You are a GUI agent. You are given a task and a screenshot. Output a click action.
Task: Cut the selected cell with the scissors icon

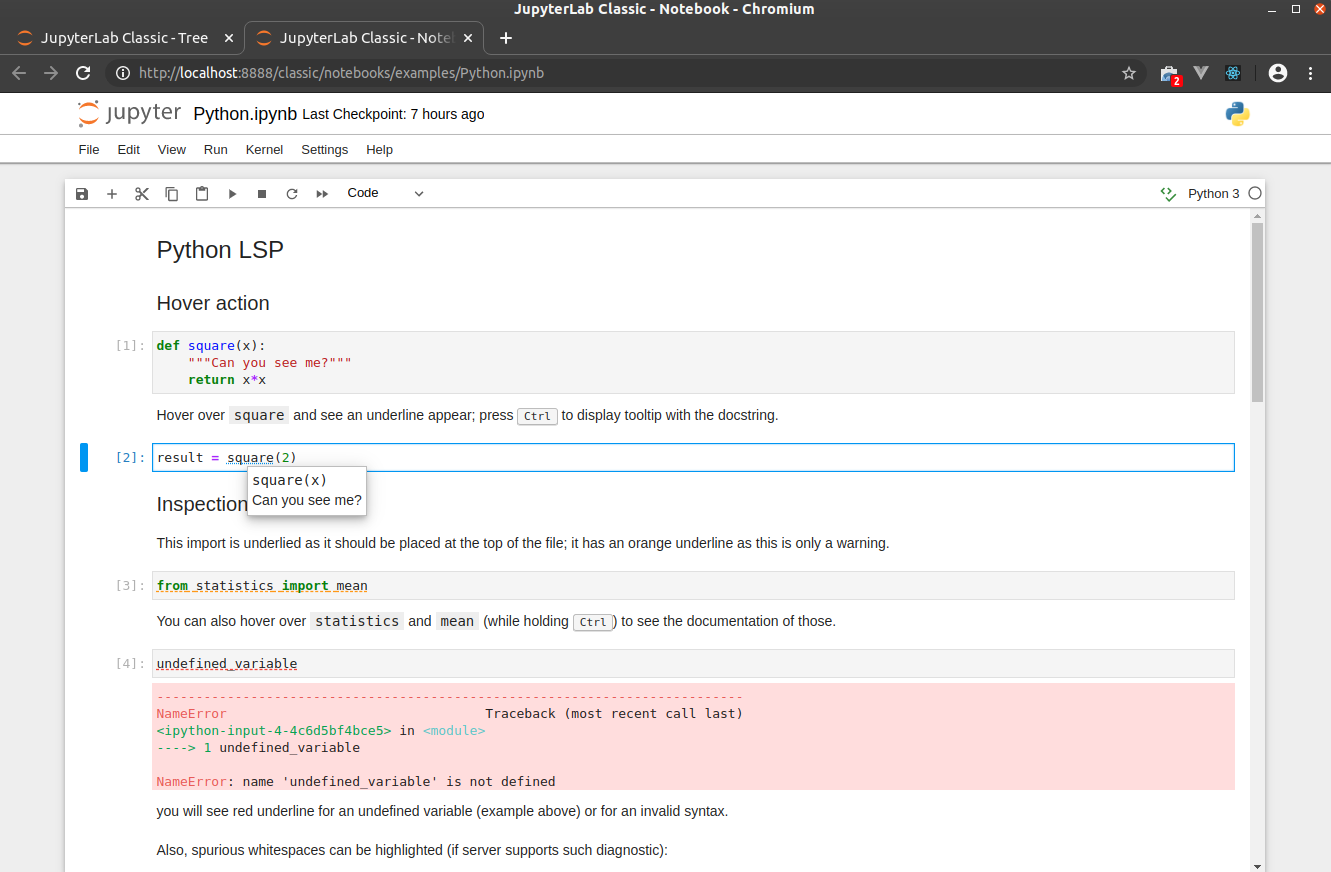(x=141, y=193)
